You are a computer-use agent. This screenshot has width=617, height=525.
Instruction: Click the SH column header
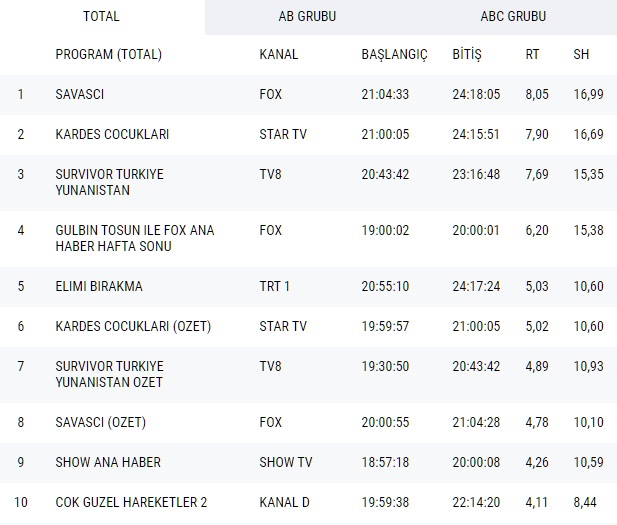[x=581, y=54]
